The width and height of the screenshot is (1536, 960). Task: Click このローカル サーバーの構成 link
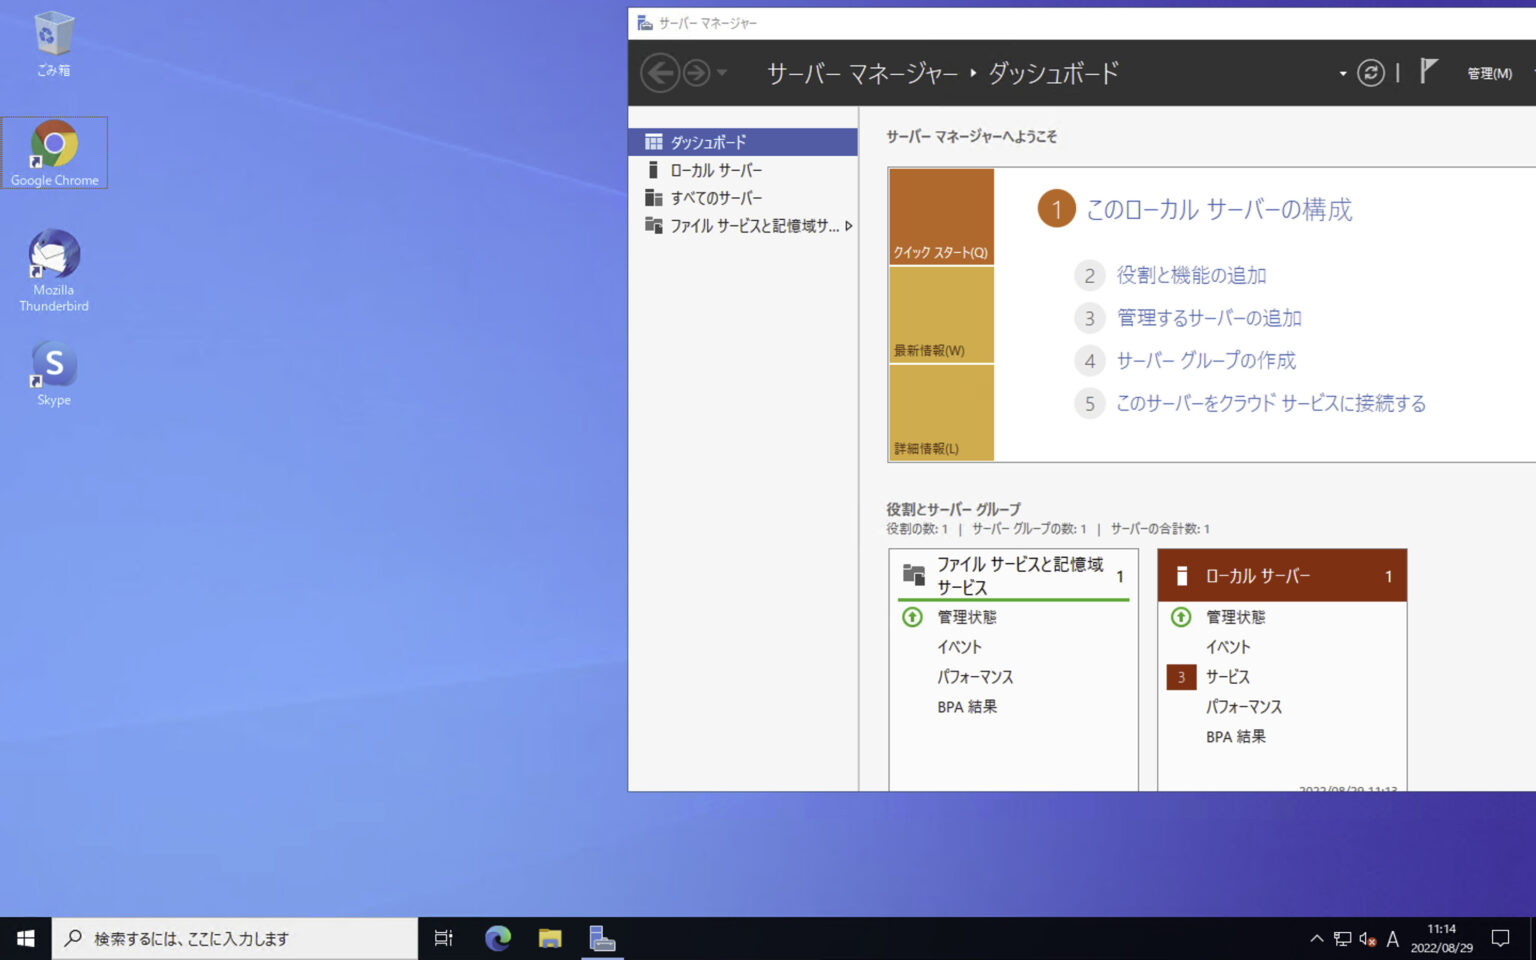(x=1219, y=209)
